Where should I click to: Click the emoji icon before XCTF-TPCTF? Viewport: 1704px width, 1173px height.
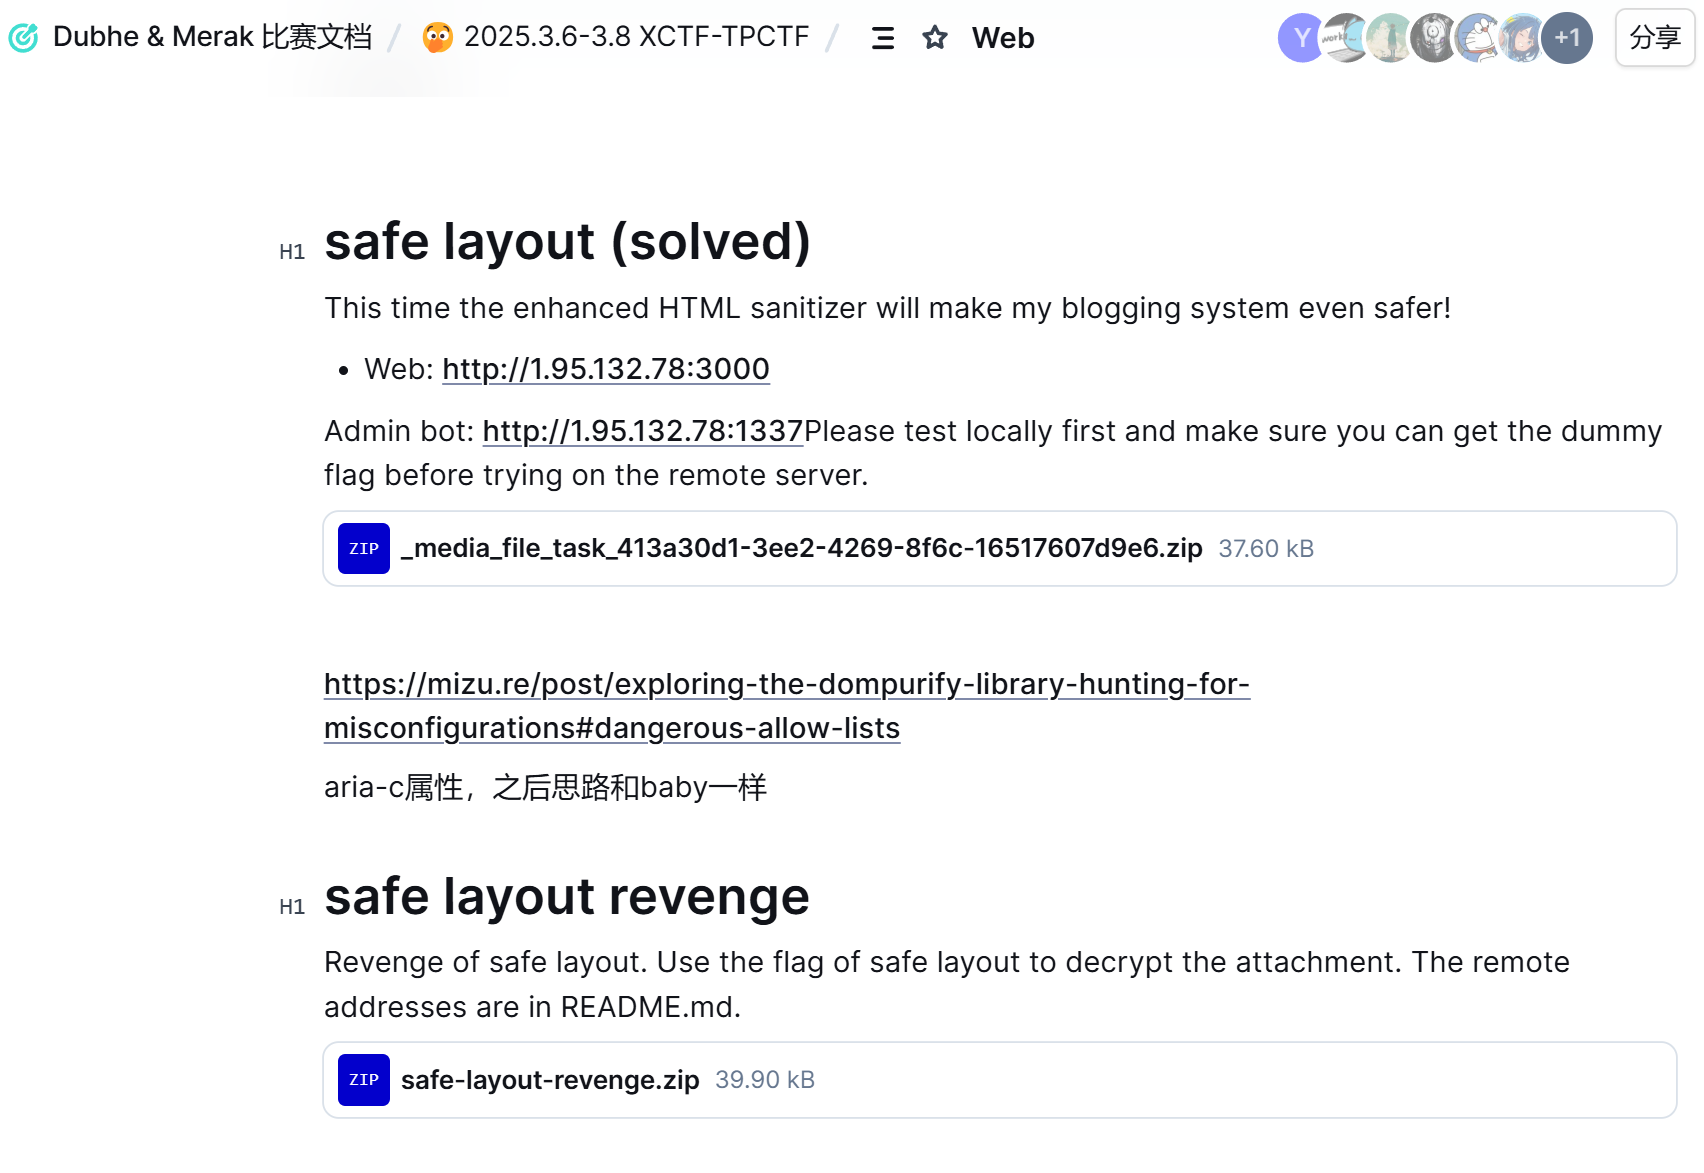(437, 38)
